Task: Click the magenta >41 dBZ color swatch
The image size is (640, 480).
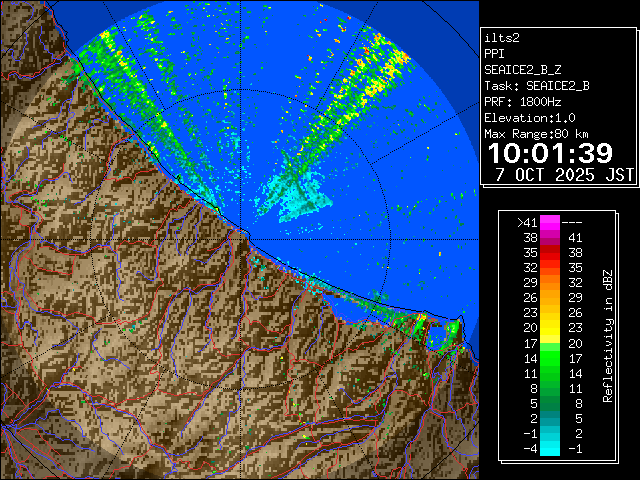Action: (x=552, y=223)
